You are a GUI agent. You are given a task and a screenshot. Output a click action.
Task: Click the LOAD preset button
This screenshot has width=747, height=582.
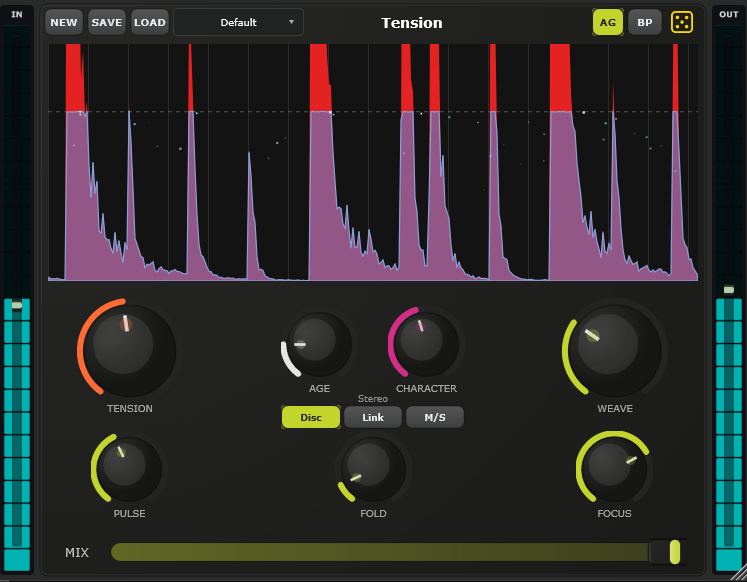tap(150, 22)
